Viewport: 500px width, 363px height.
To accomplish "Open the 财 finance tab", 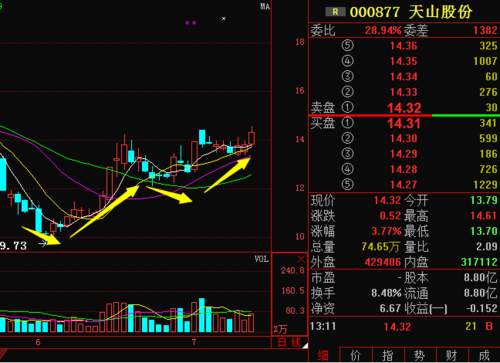I will (x=452, y=355).
